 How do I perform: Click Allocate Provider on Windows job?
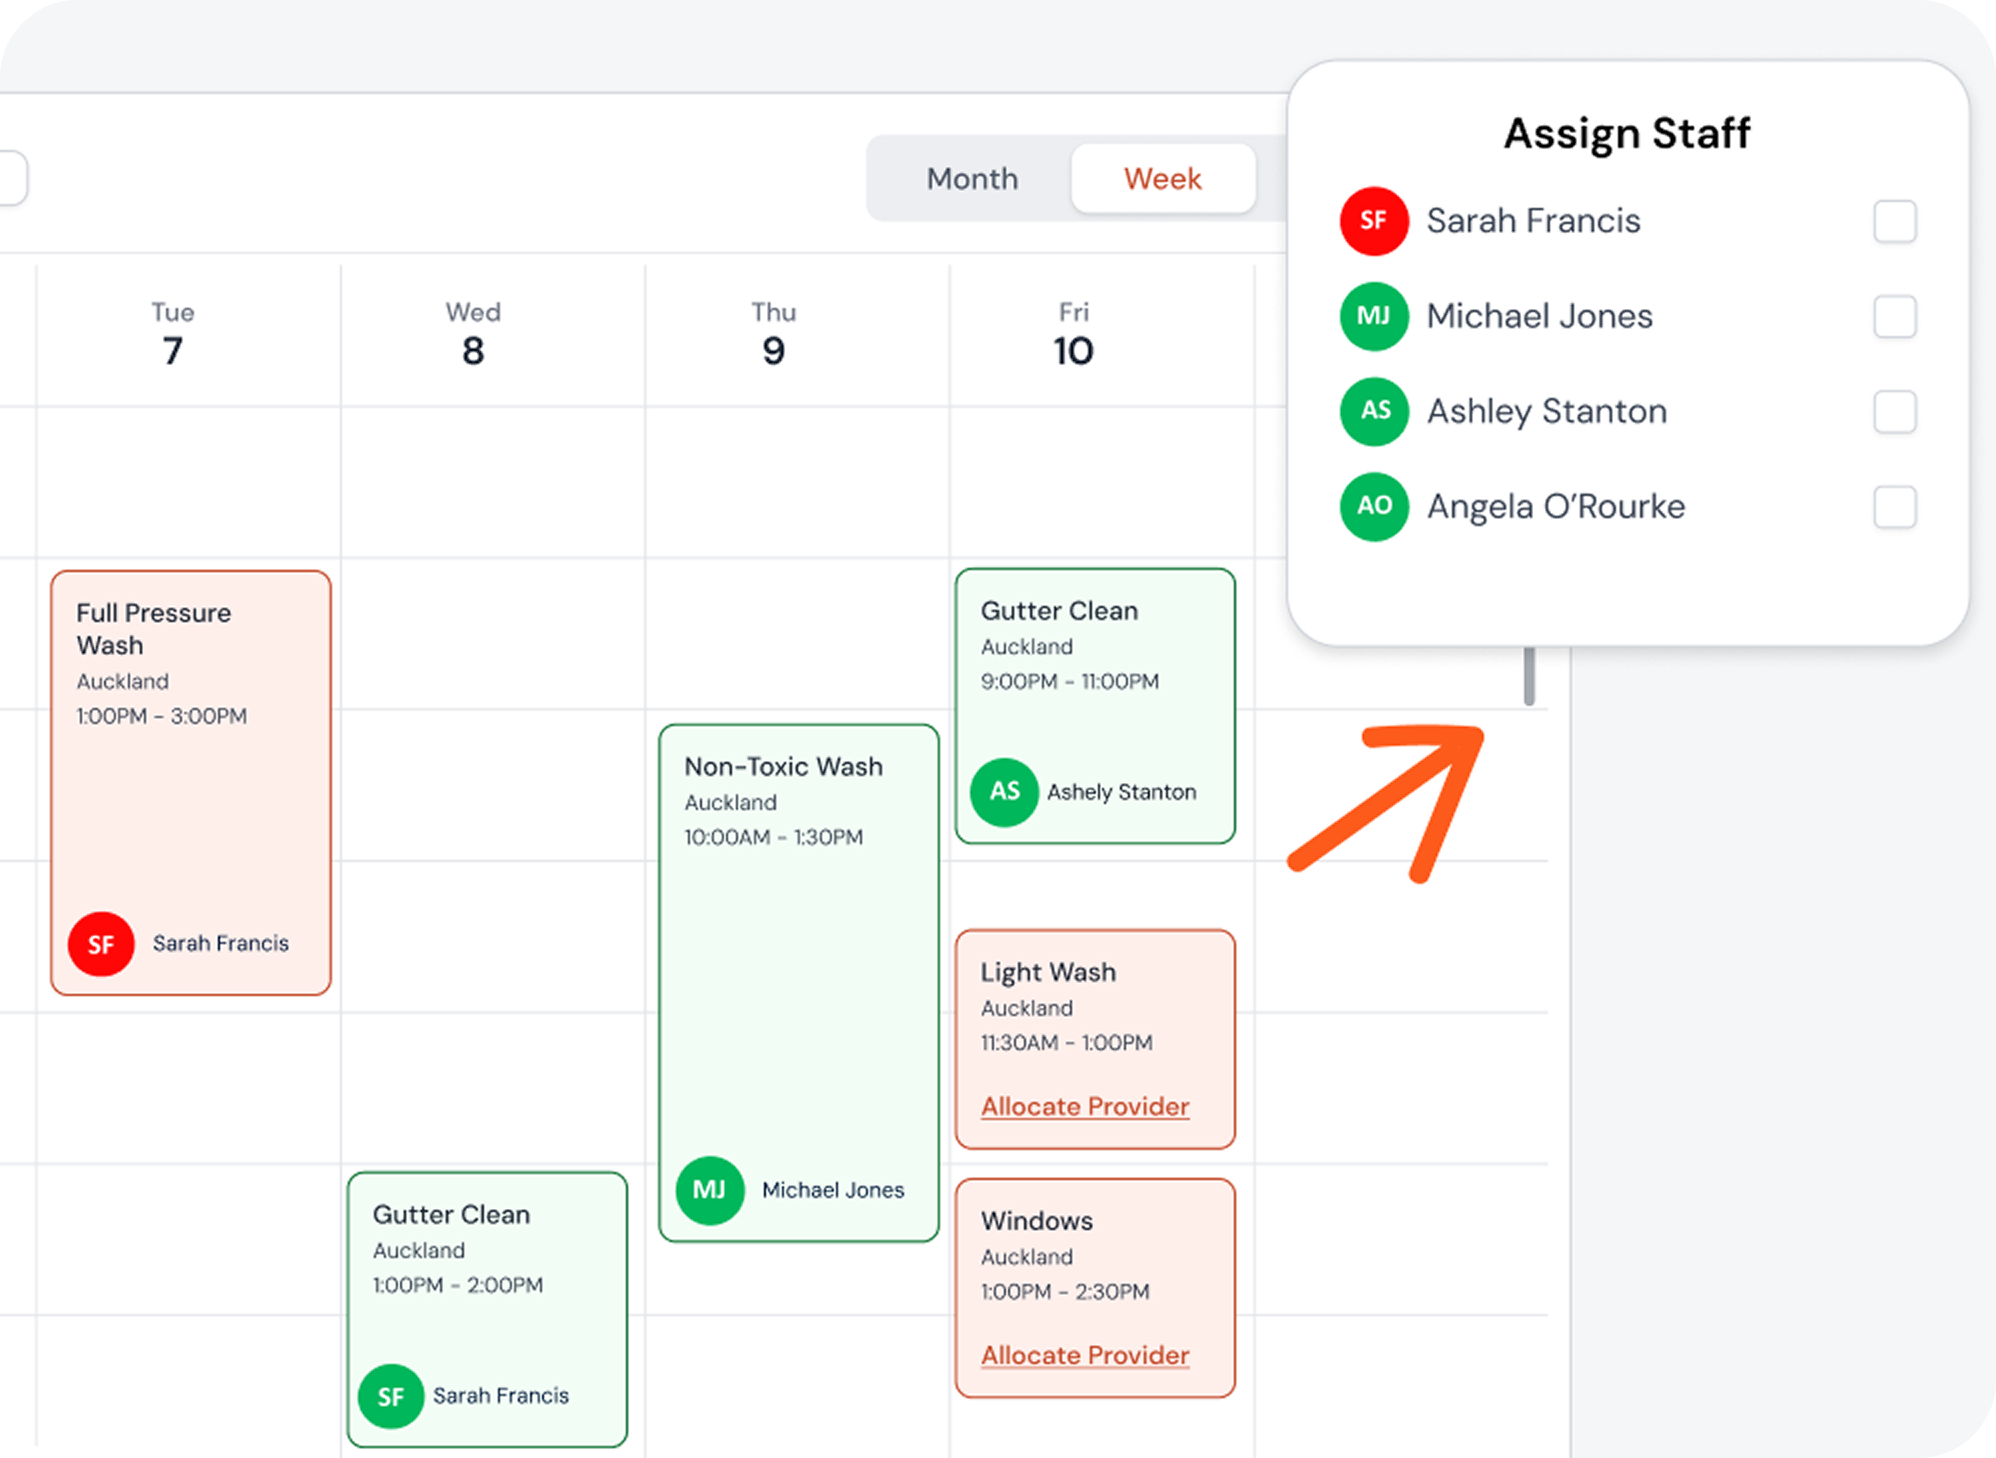click(1085, 1355)
